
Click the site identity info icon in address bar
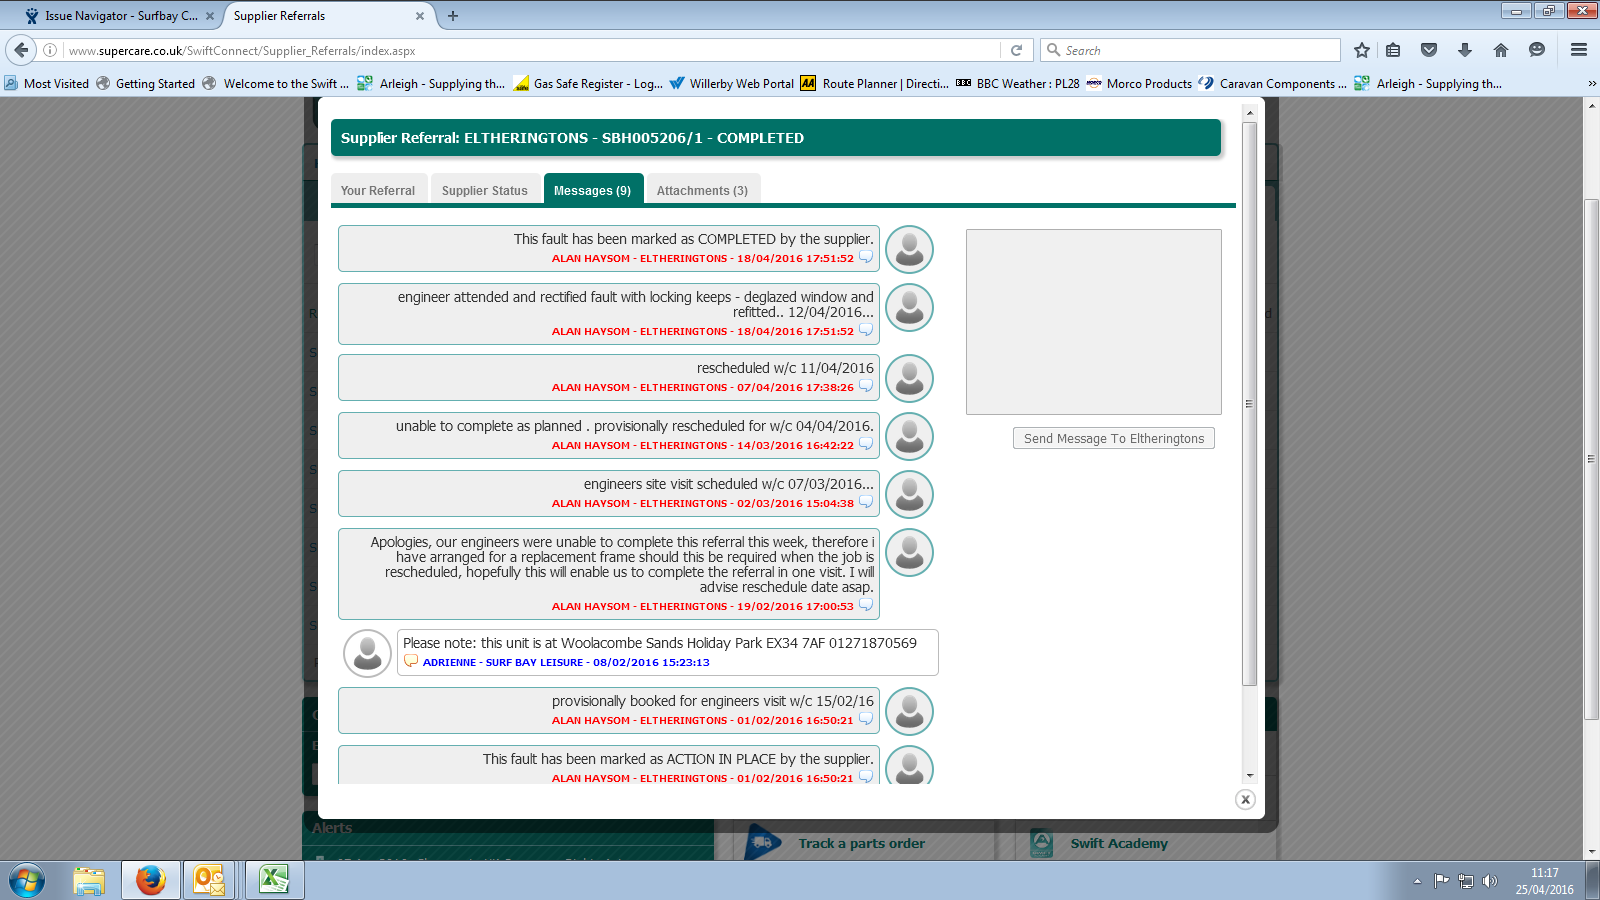pos(50,50)
